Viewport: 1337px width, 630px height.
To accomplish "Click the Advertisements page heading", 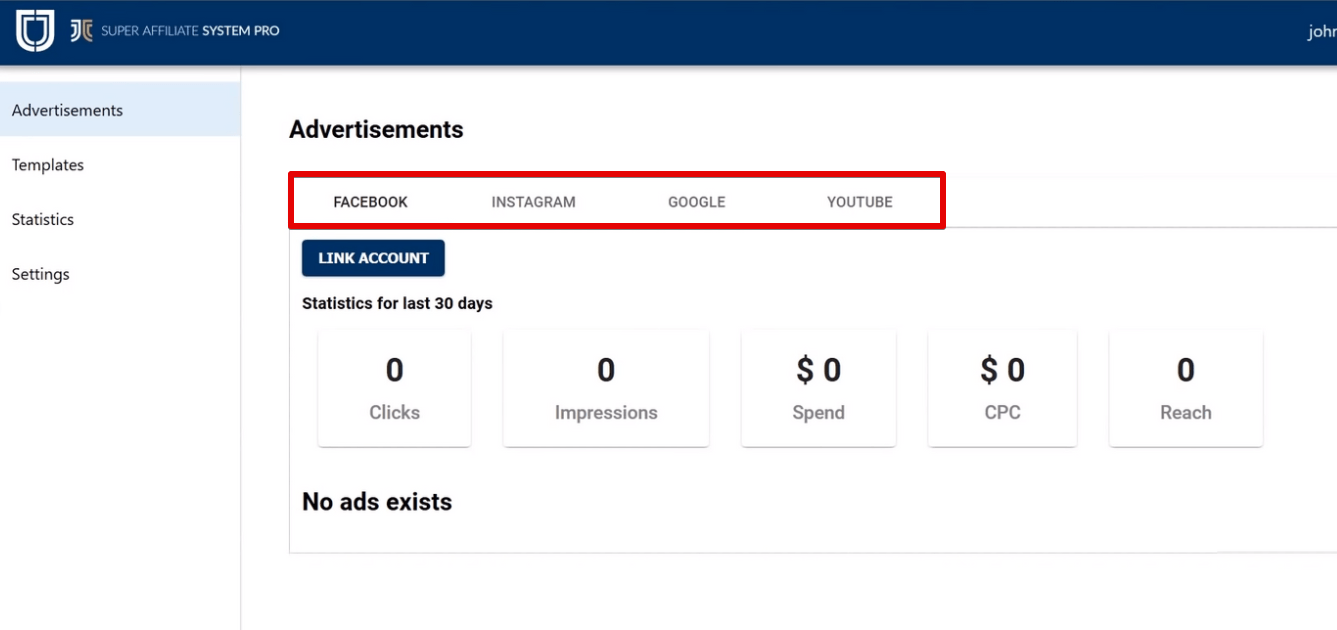I will [376, 129].
